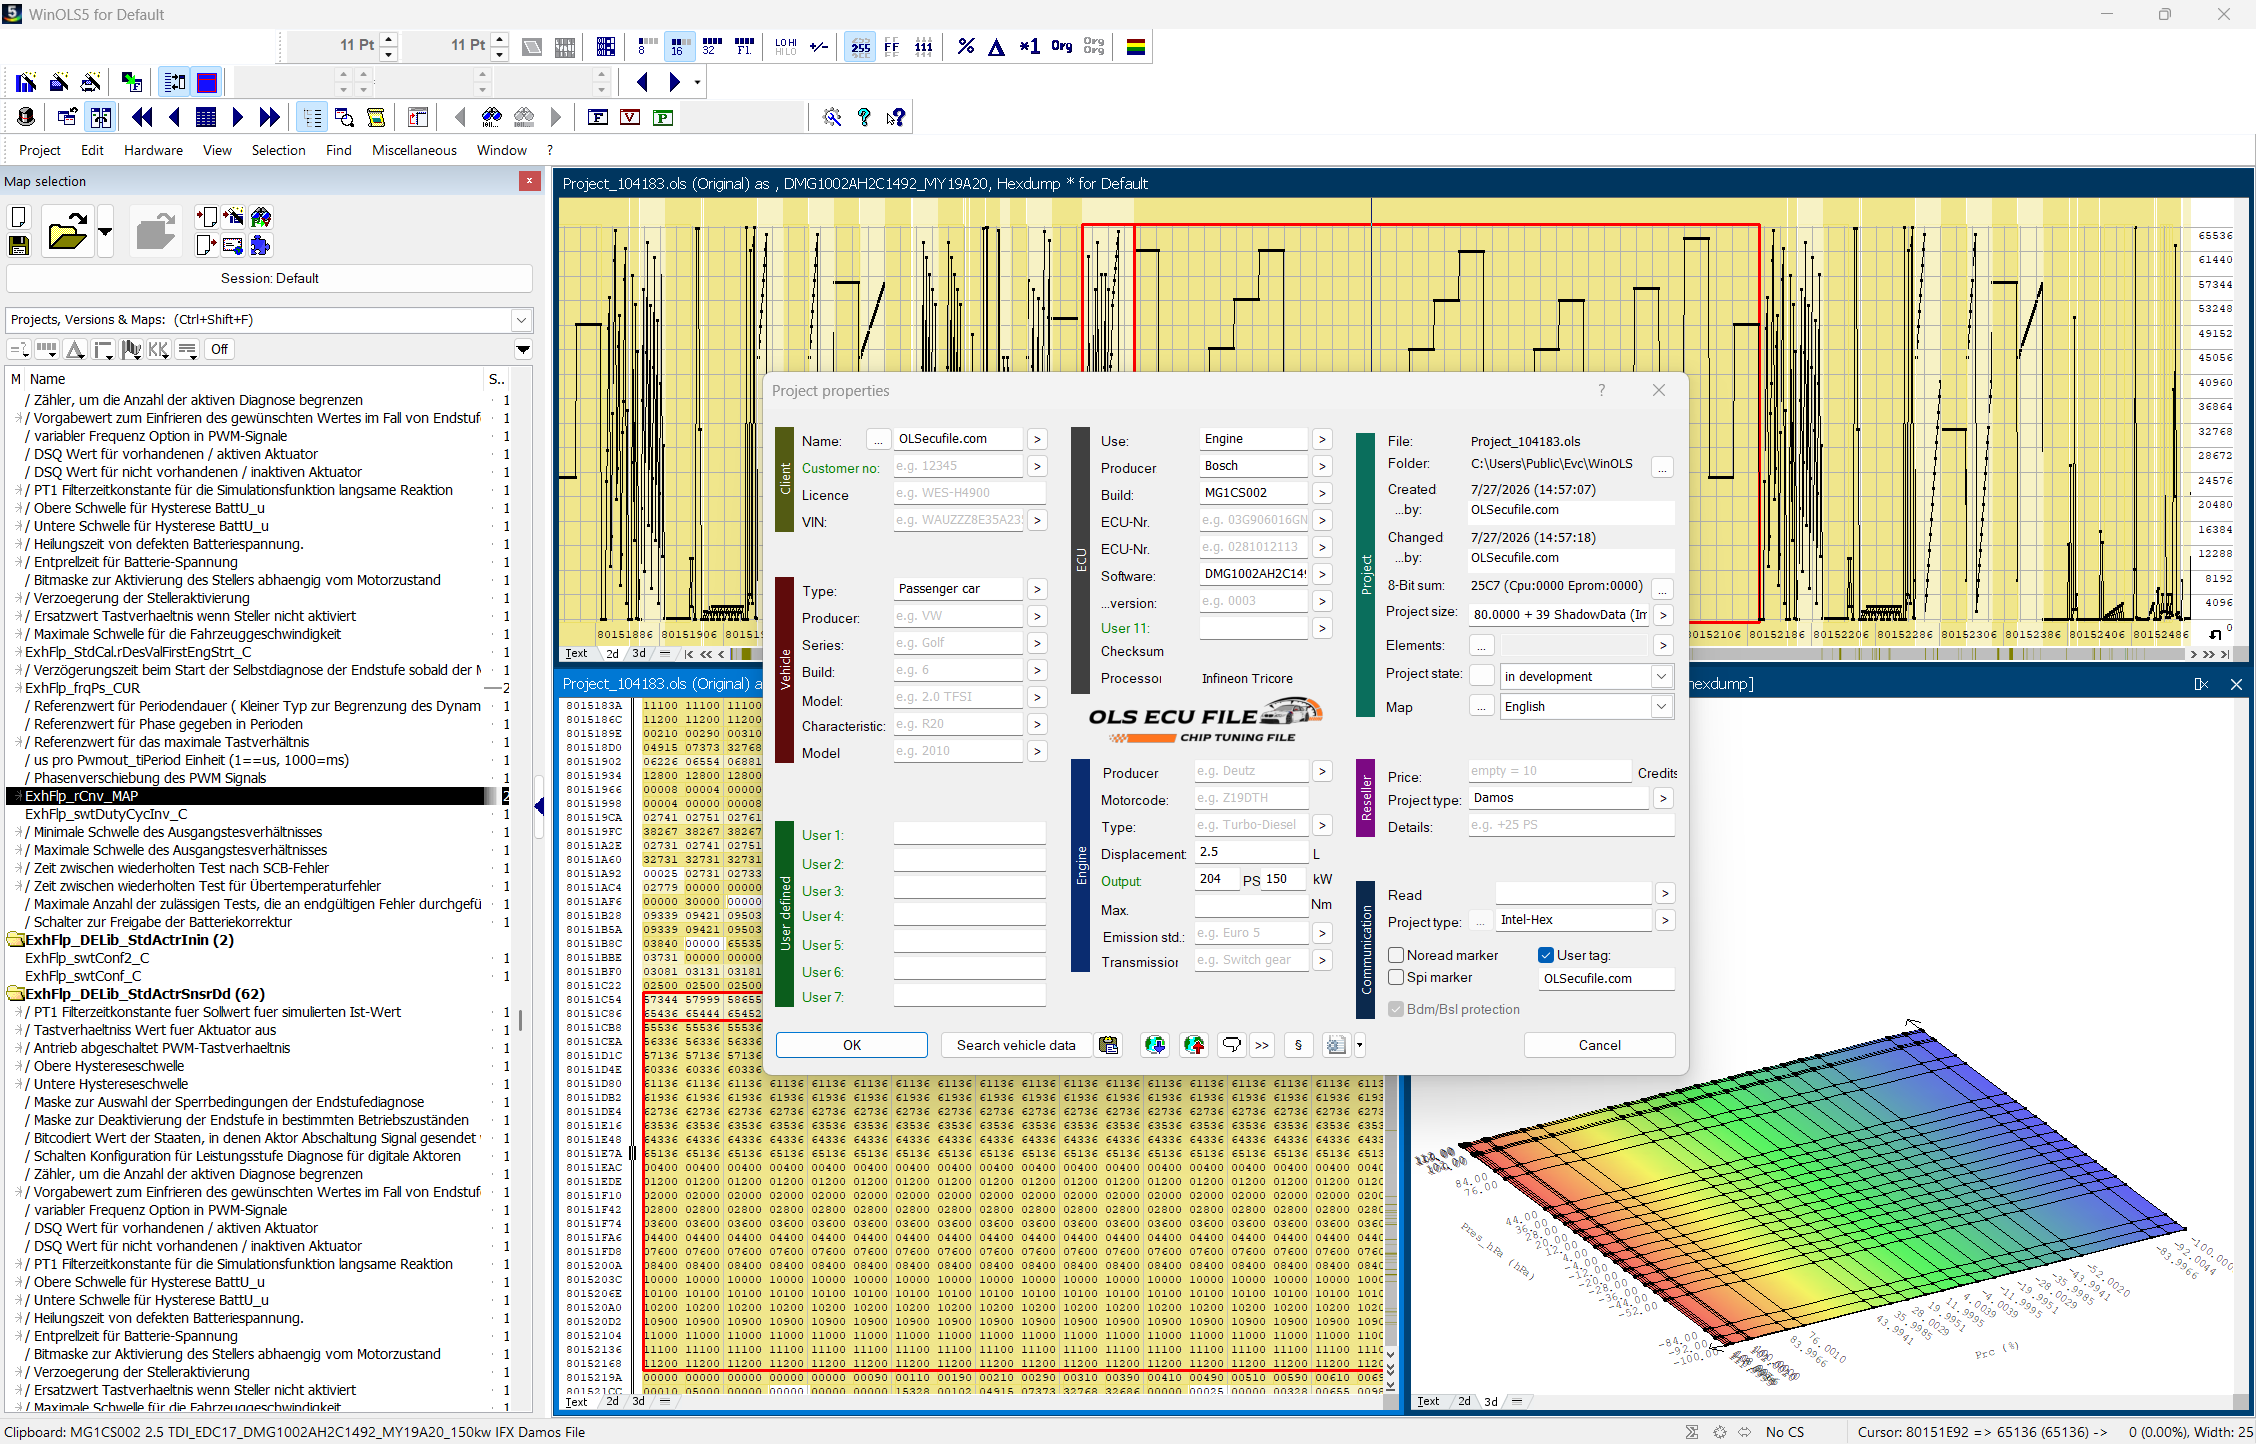Image resolution: width=2256 pixels, height=1444 pixels.
Task: Toggle the 16-bit data width button
Action: coord(679,47)
